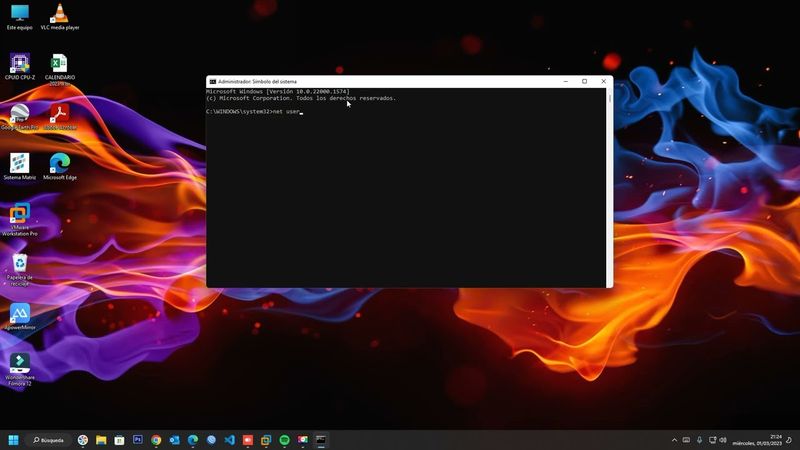Show hidden system tray icons

tap(674, 440)
